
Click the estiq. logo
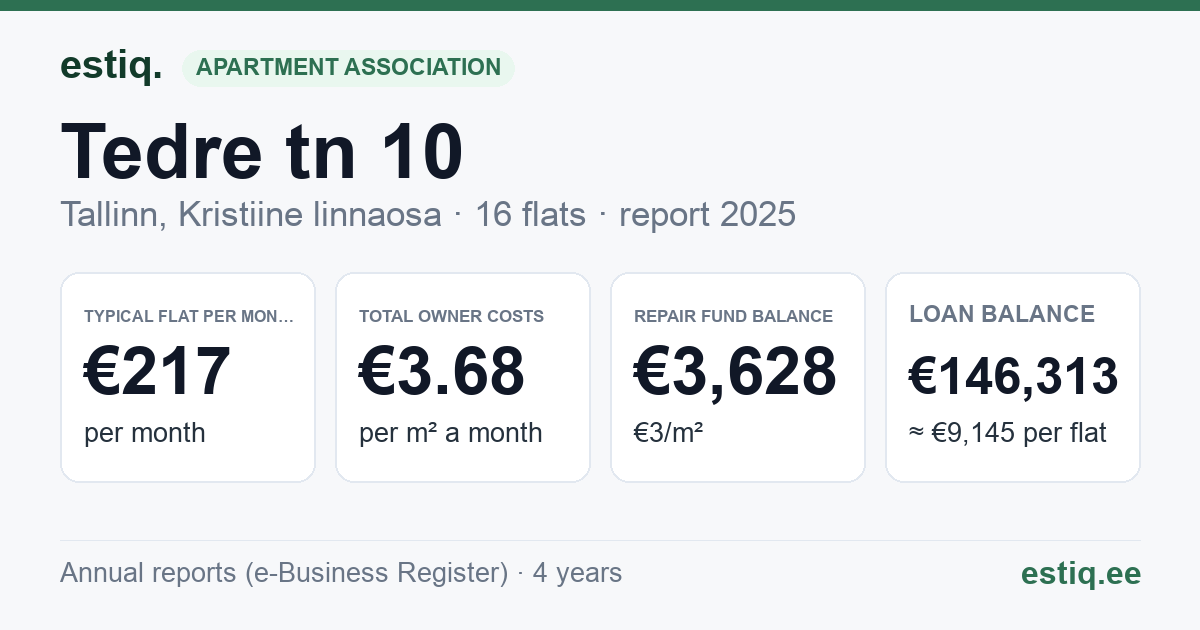coord(111,66)
